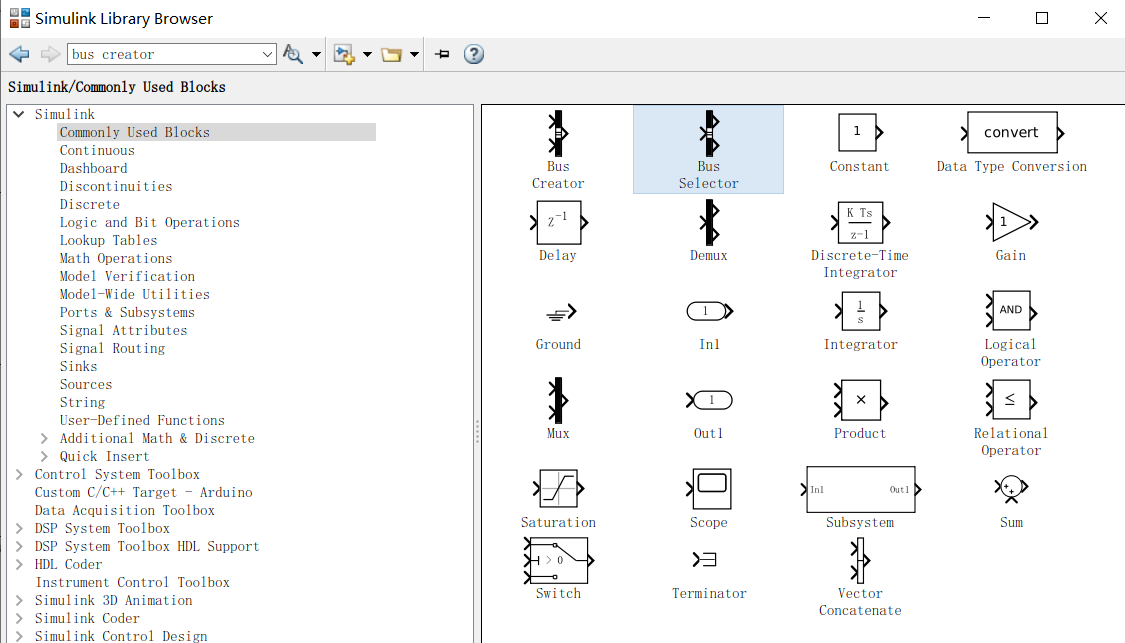The image size is (1125, 643).
Task: Open the bus creator search combo box
Action: pyautogui.click(x=267, y=54)
